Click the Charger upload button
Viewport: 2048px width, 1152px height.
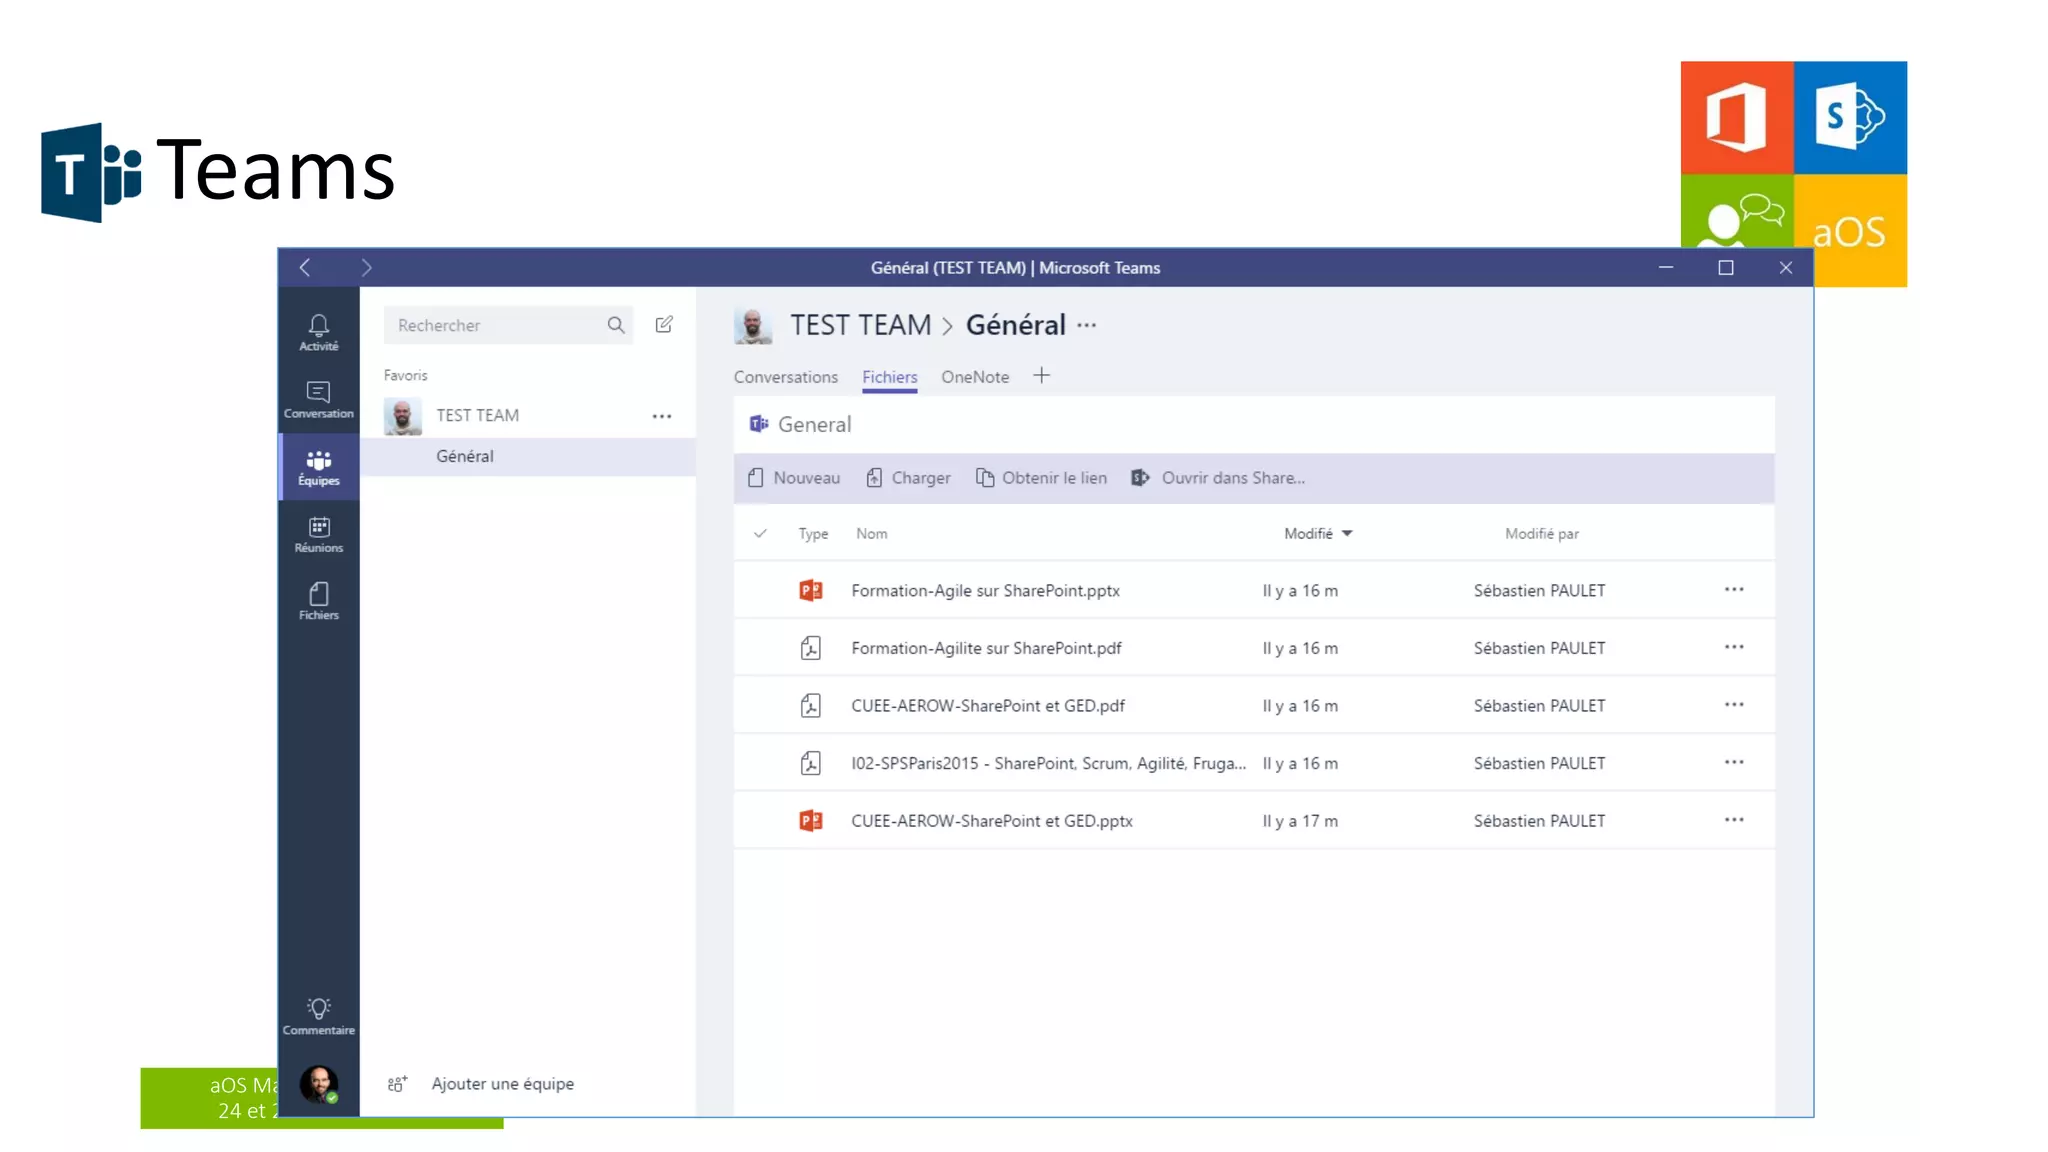point(908,478)
